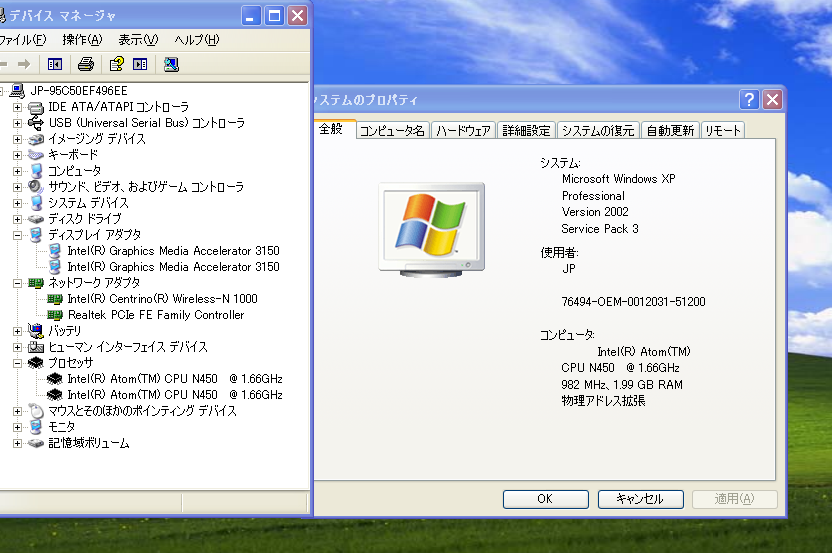
Task: Switch to the コンピュータ名 tab
Action: pos(392,131)
